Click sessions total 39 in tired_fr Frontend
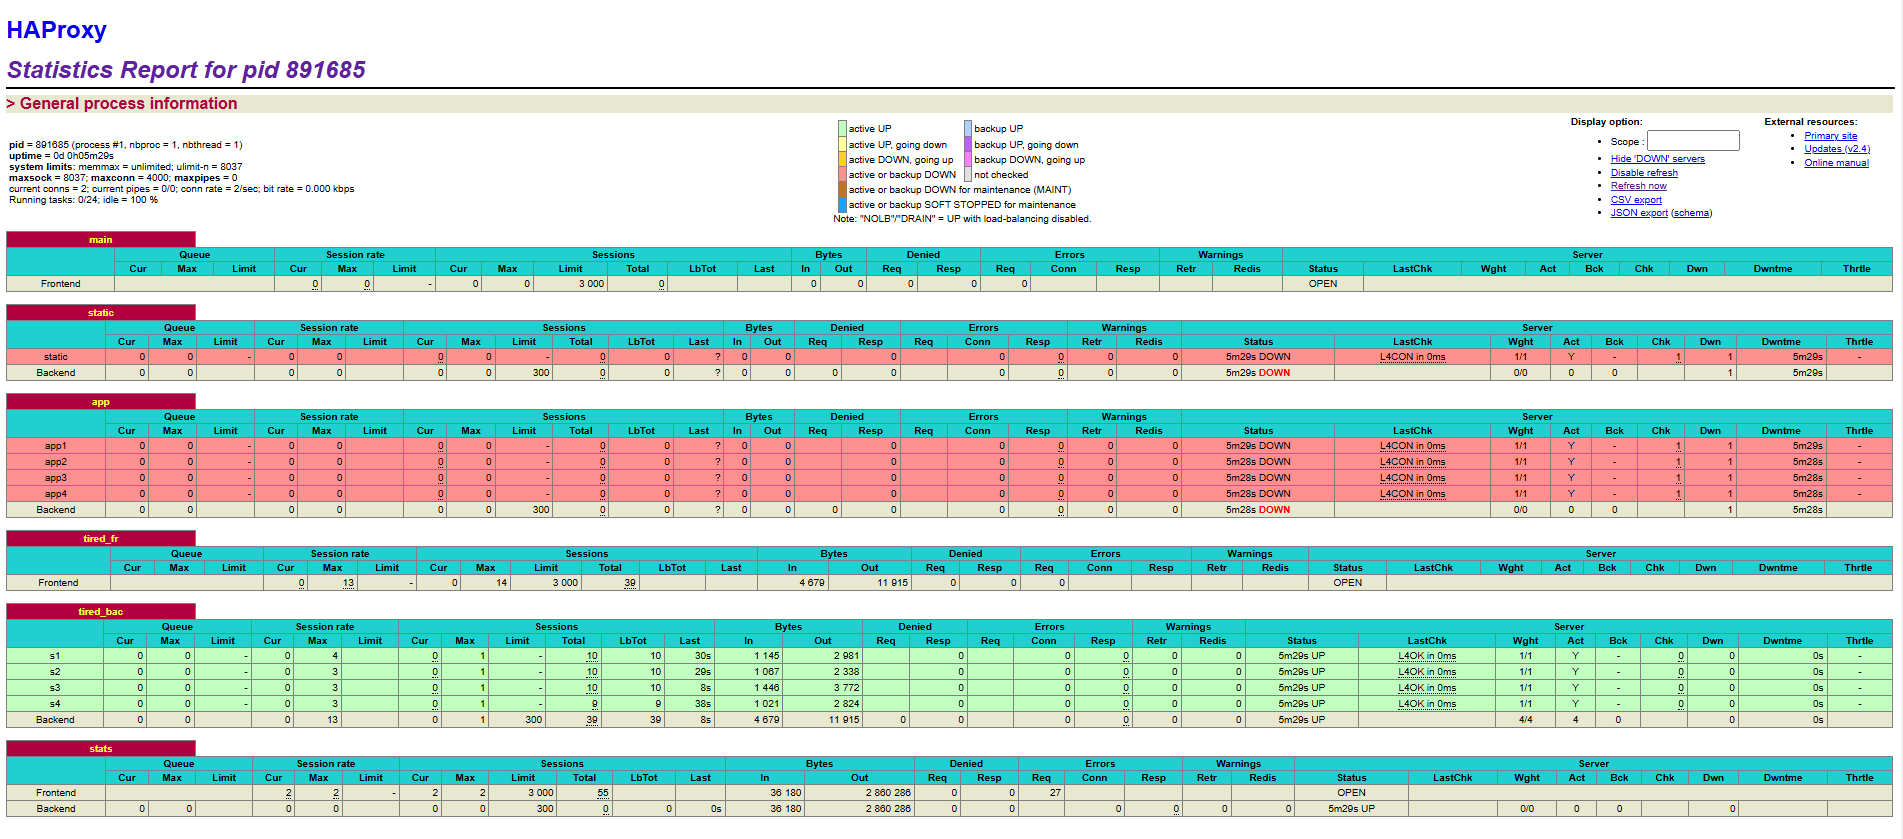This screenshot has width=1903, height=839. click(x=630, y=583)
